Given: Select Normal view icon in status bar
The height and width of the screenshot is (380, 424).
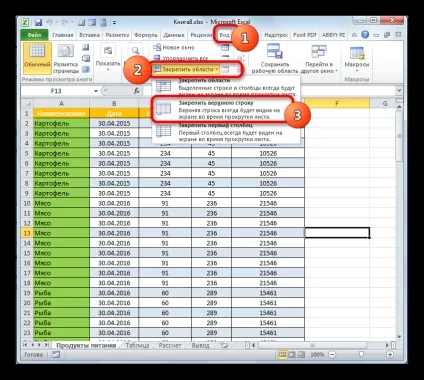Looking at the screenshot, I should 283,354.
